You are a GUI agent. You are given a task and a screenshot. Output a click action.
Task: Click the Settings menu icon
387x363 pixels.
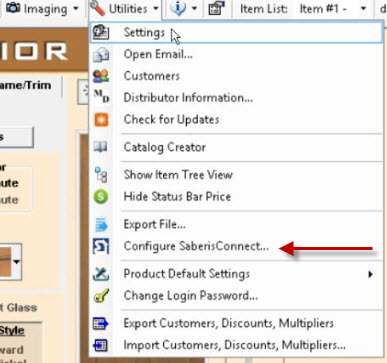101,32
